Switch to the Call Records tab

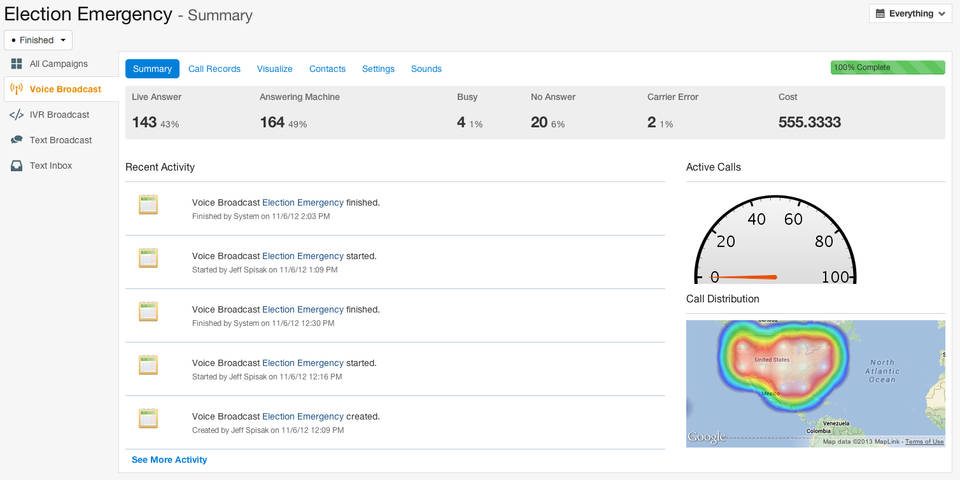click(x=214, y=69)
